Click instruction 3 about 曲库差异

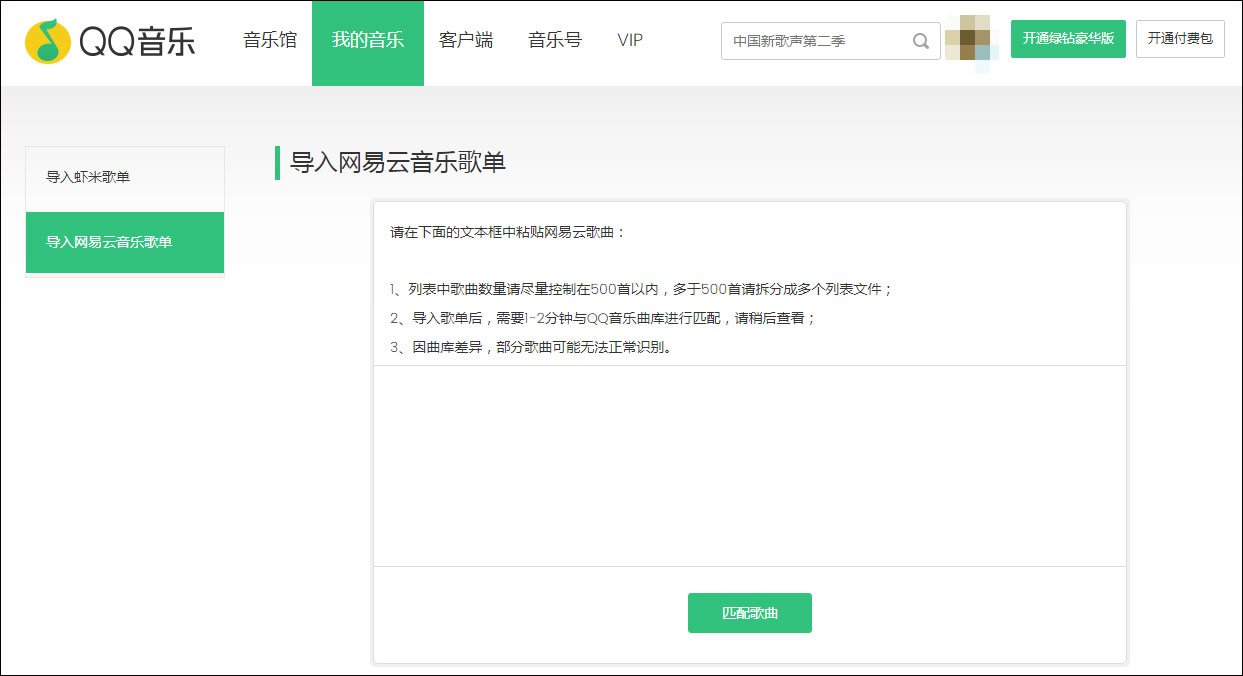pyautogui.click(x=530, y=348)
